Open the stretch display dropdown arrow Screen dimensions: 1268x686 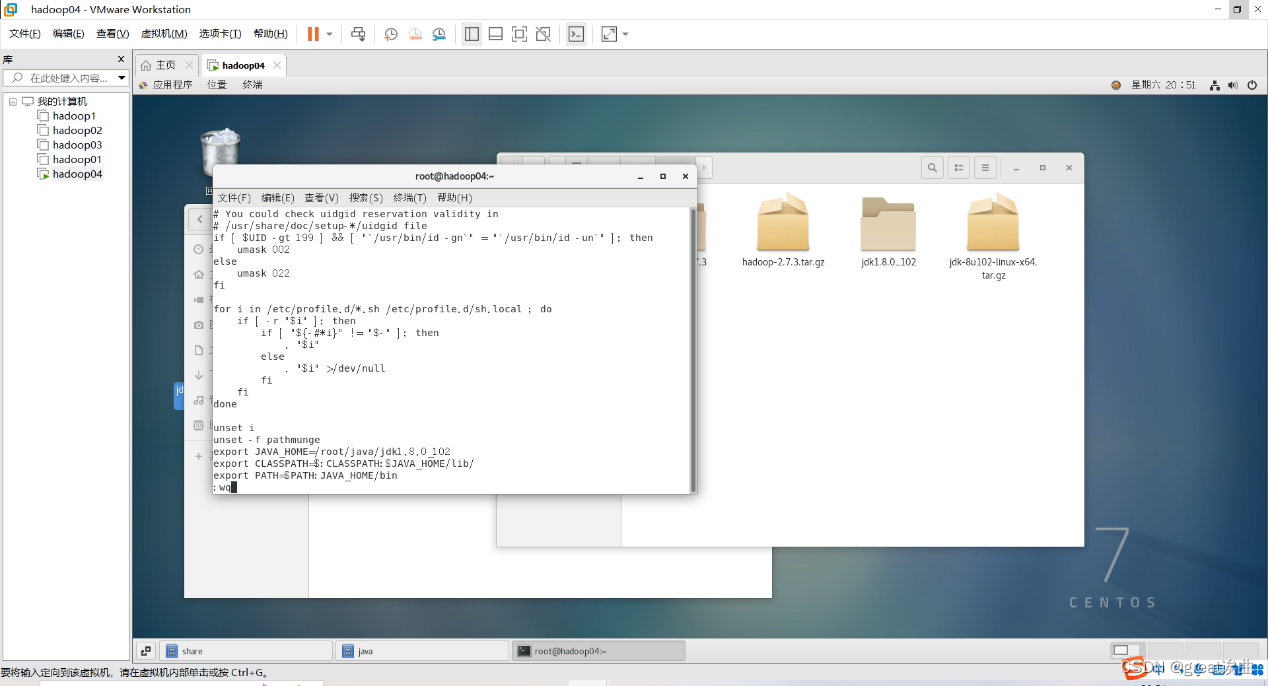(x=626, y=34)
